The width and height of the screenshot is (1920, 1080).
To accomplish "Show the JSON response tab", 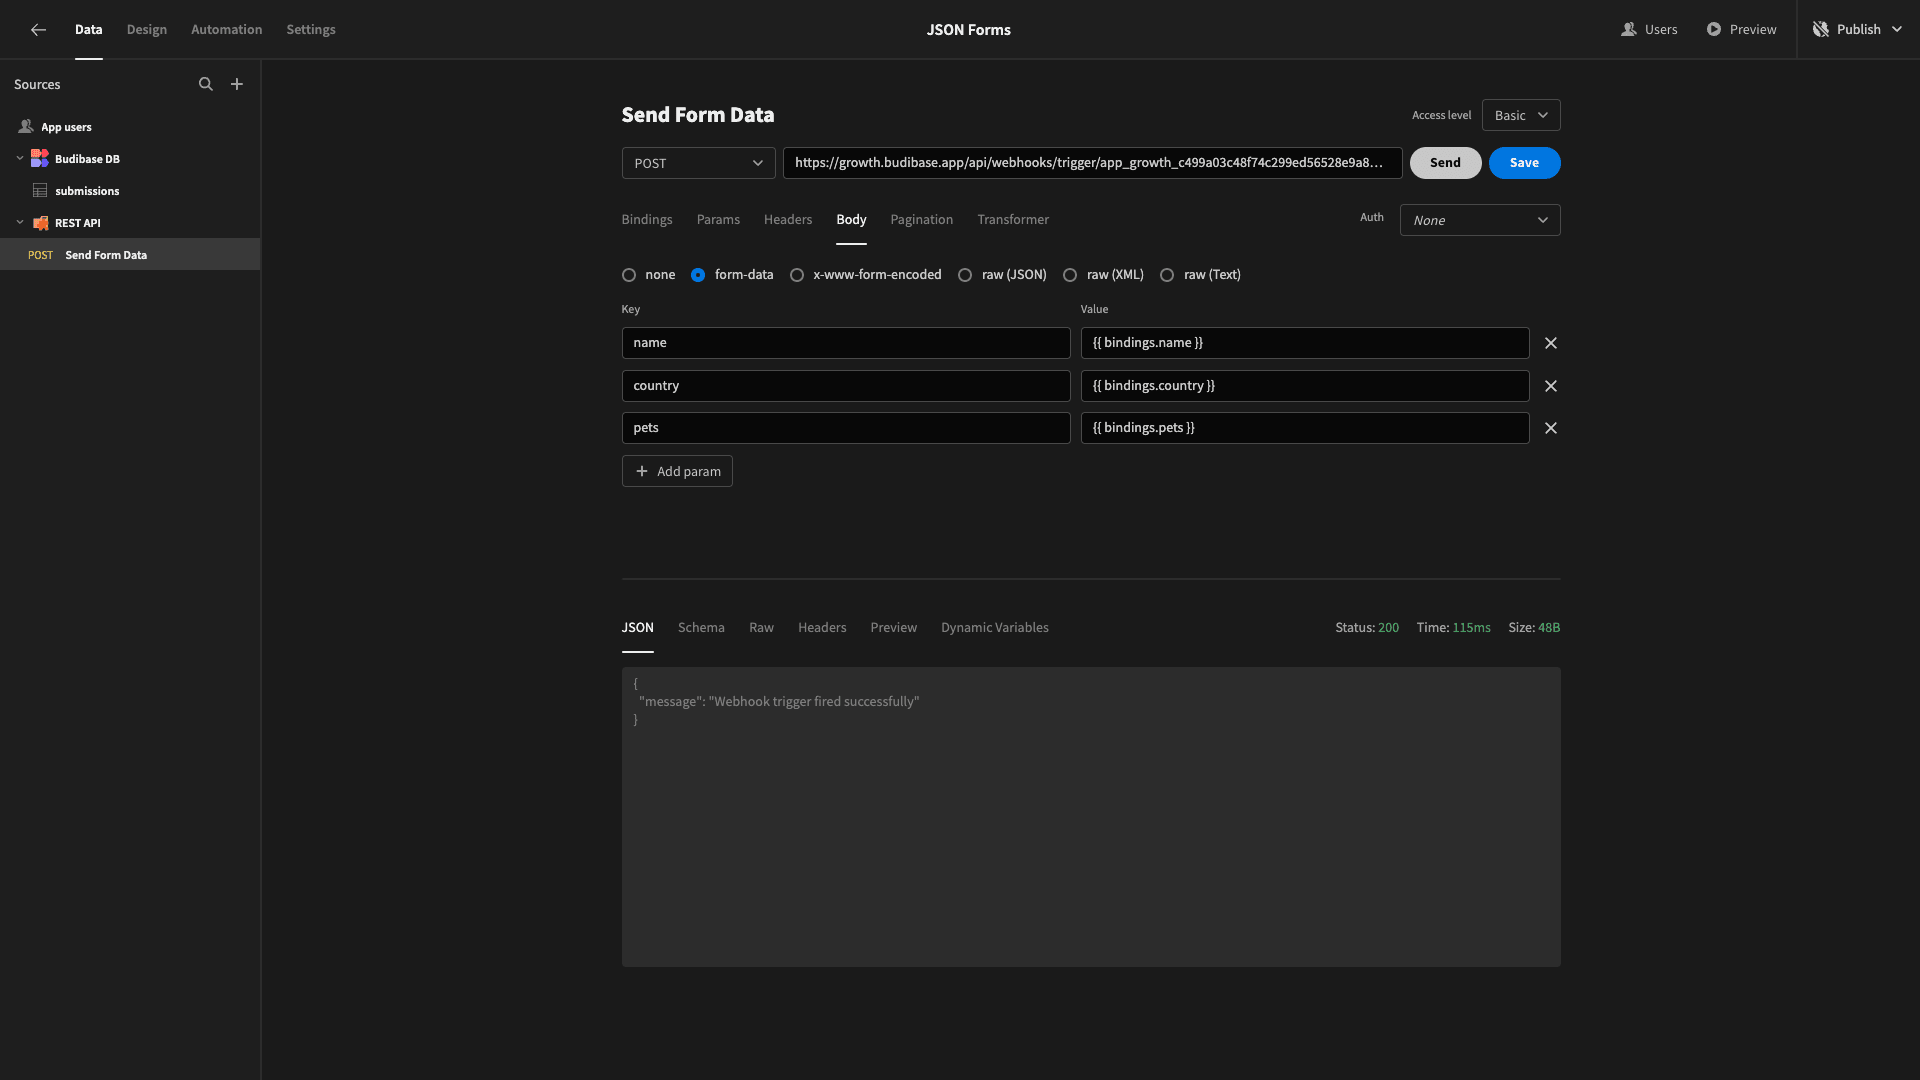I will click(638, 628).
